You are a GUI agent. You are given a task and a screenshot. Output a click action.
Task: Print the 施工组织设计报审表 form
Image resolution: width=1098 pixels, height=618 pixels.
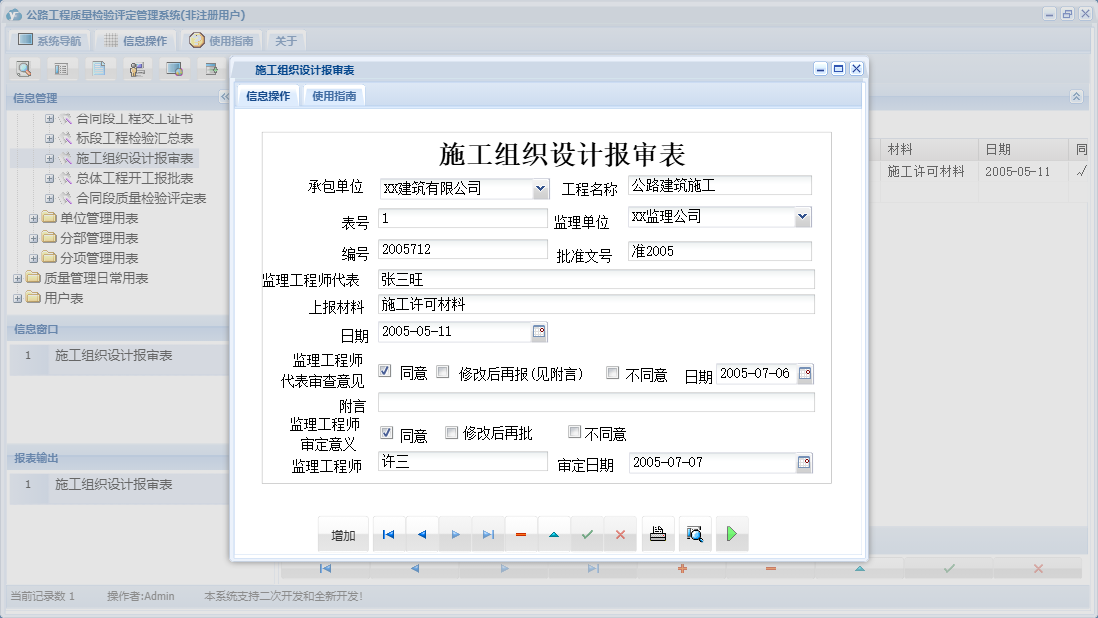click(x=657, y=534)
